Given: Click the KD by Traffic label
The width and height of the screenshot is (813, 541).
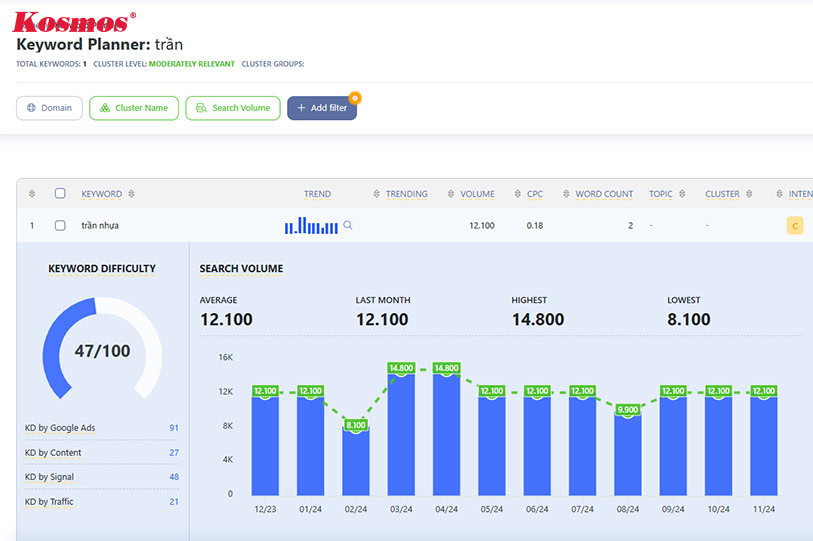Looking at the screenshot, I should tap(49, 502).
